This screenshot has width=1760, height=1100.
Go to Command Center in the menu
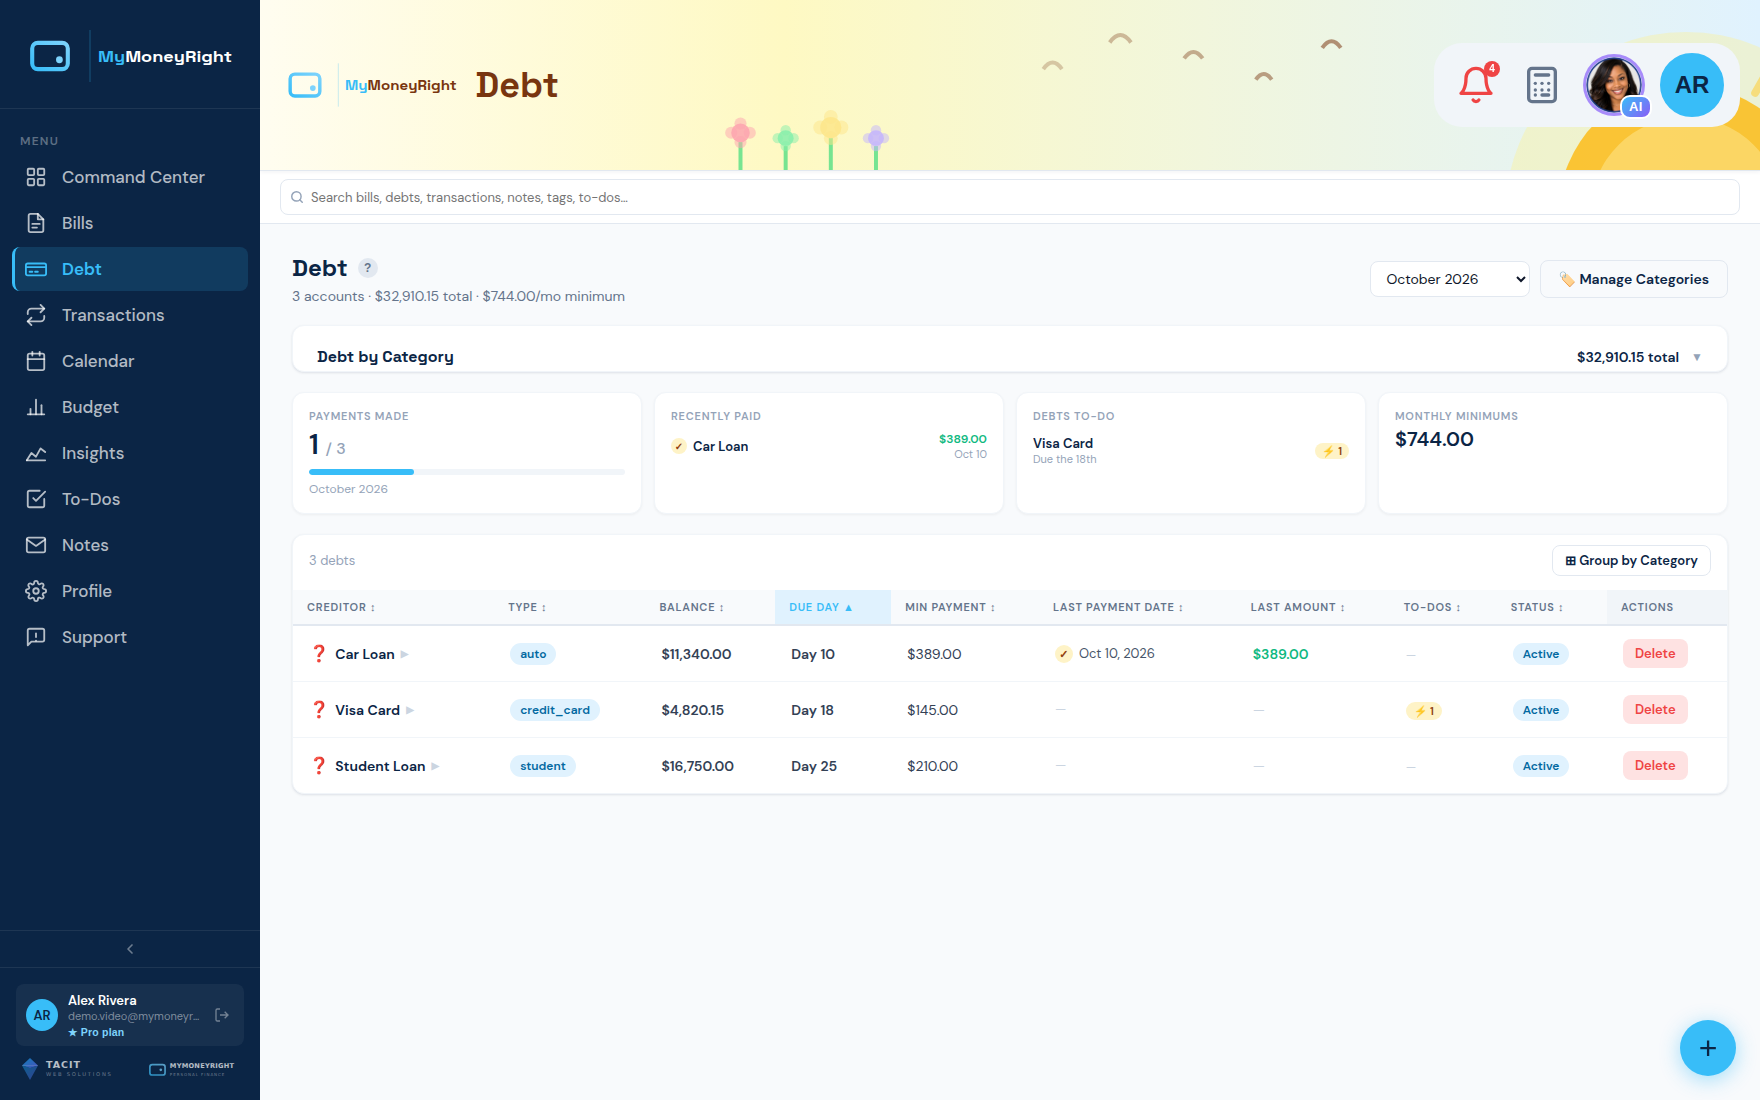pos(130,177)
